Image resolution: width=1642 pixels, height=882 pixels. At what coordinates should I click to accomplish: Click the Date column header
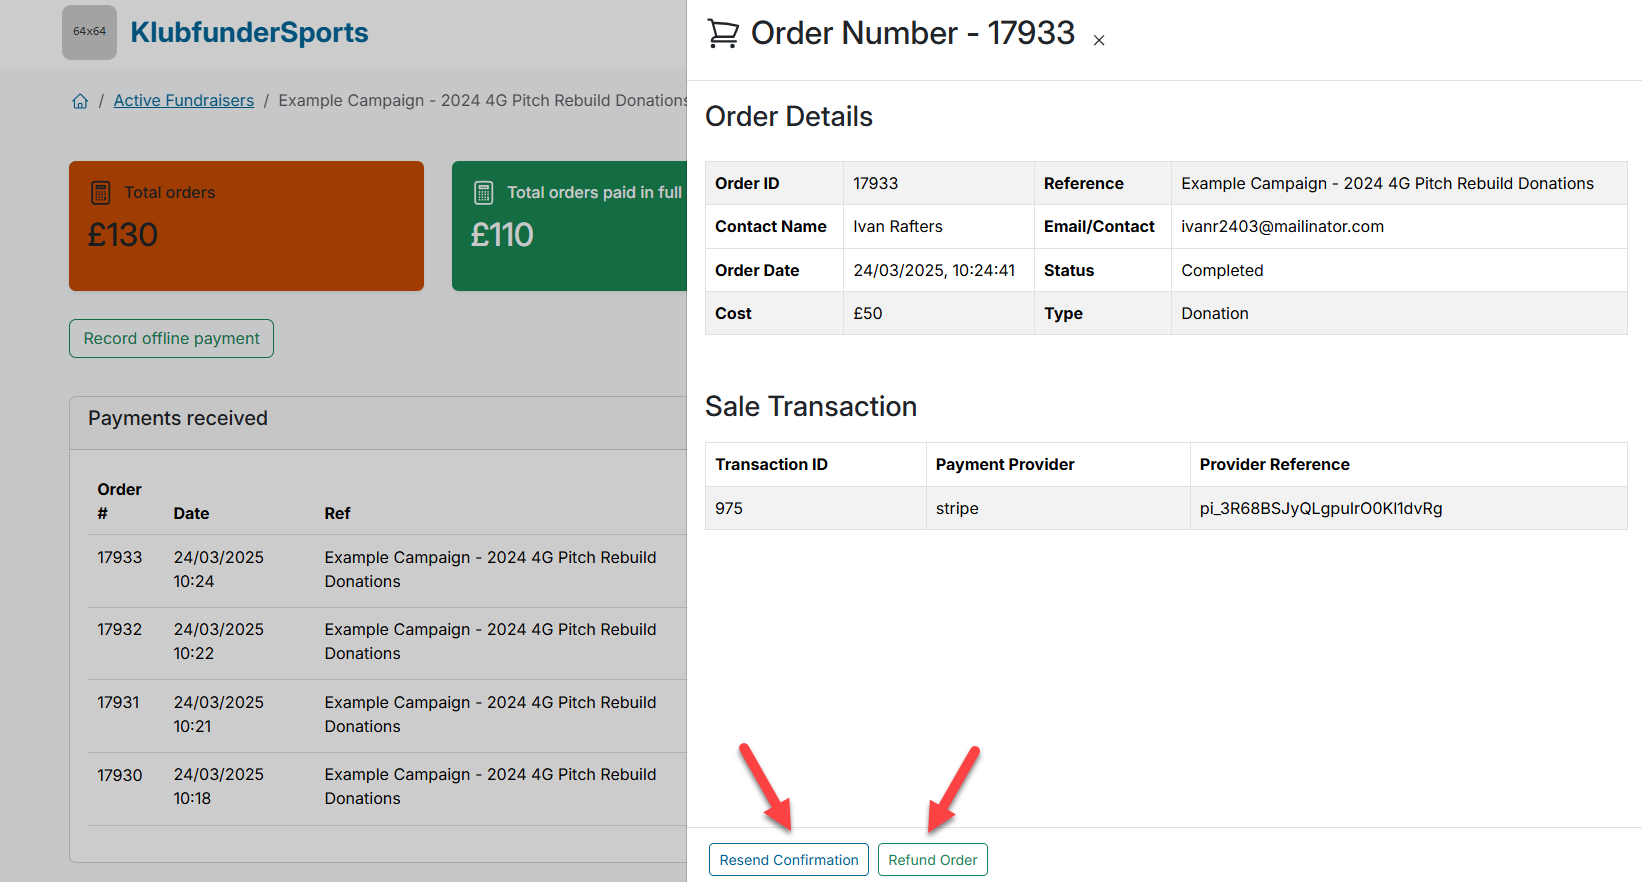tap(191, 513)
